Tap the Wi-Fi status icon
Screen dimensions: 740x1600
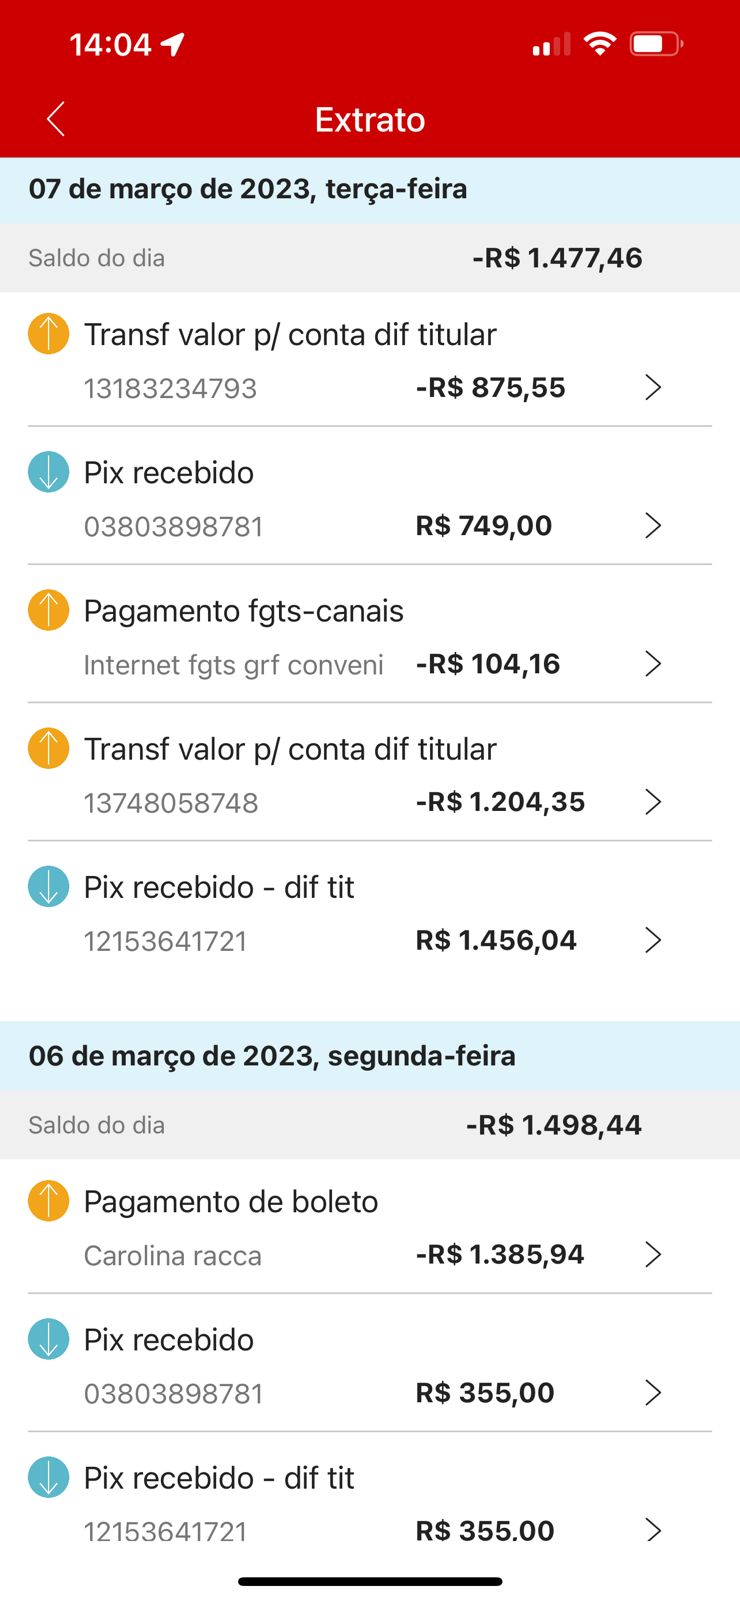pos(599,44)
